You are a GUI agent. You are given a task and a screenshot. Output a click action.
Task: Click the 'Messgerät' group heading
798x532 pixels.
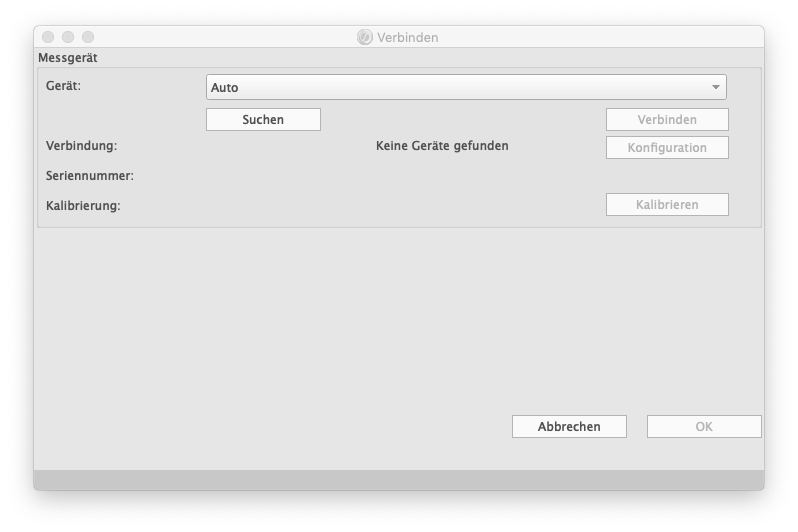click(x=68, y=58)
